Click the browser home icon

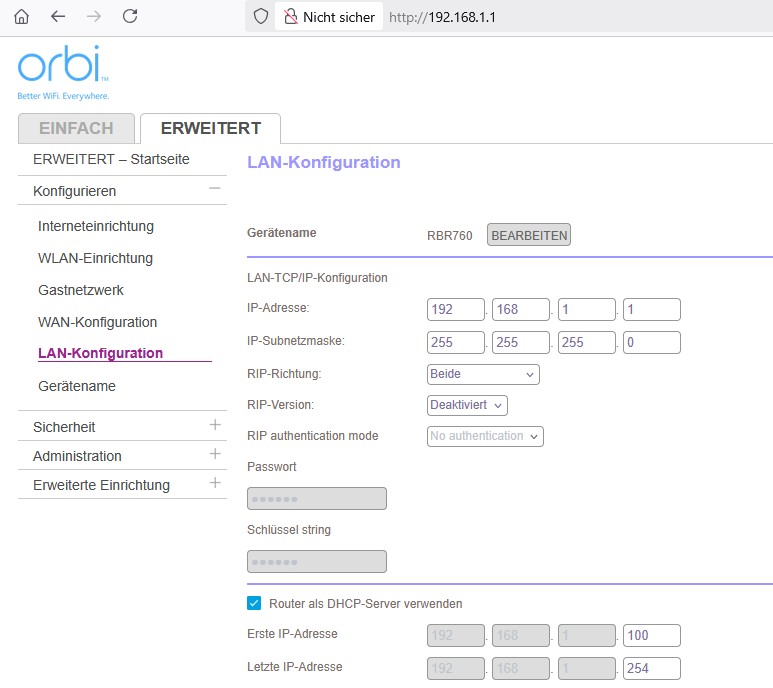pyautogui.click(x=21, y=17)
